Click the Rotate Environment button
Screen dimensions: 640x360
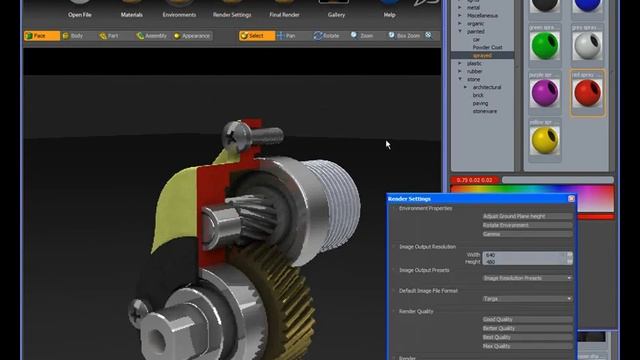[x=527, y=225]
